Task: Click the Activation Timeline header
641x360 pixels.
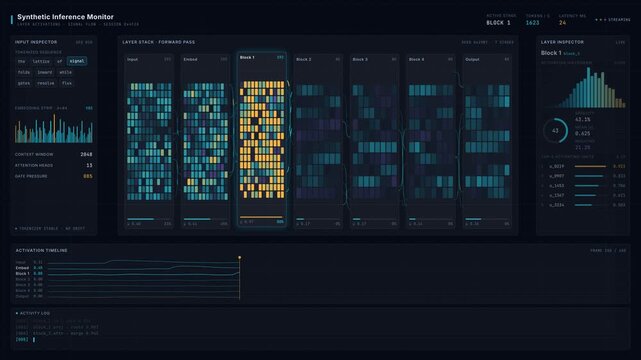Action: [41, 250]
